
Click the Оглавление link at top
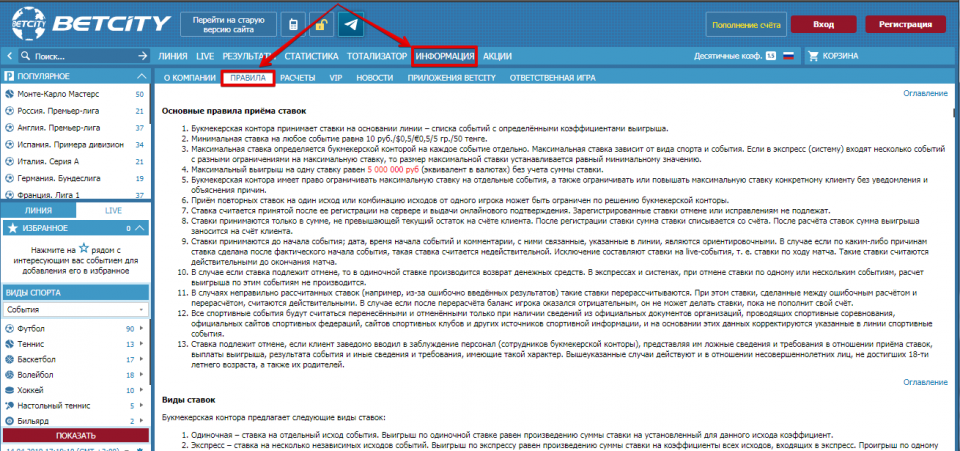(923, 93)
